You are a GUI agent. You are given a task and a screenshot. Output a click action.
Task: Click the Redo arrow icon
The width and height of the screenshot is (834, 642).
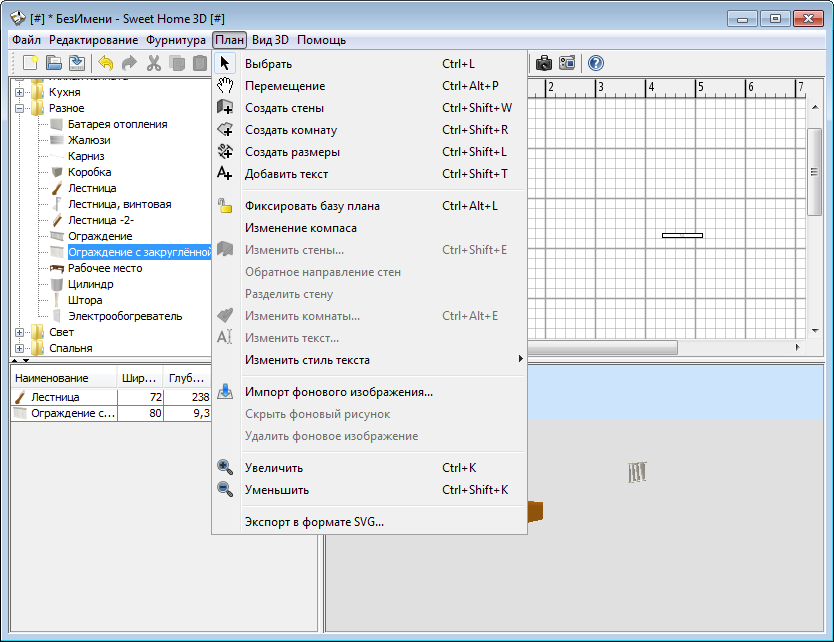(x=129, y=63)
